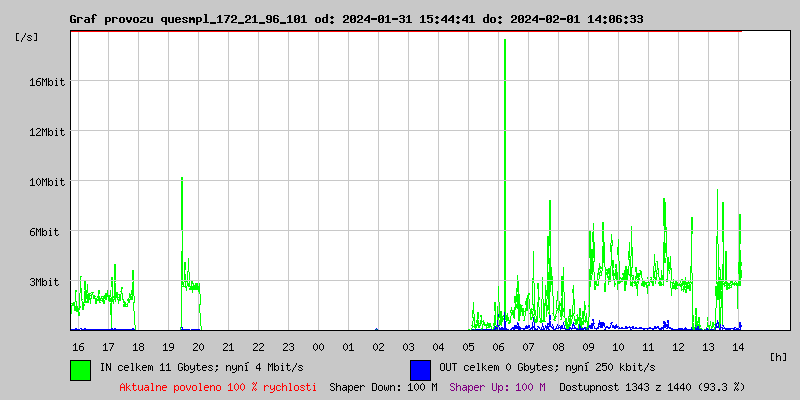Image resolution: width=800 pixels, height=400 pixels.
Task: Select hour marker 19 on time axis
Action: (x=168, y=346)
